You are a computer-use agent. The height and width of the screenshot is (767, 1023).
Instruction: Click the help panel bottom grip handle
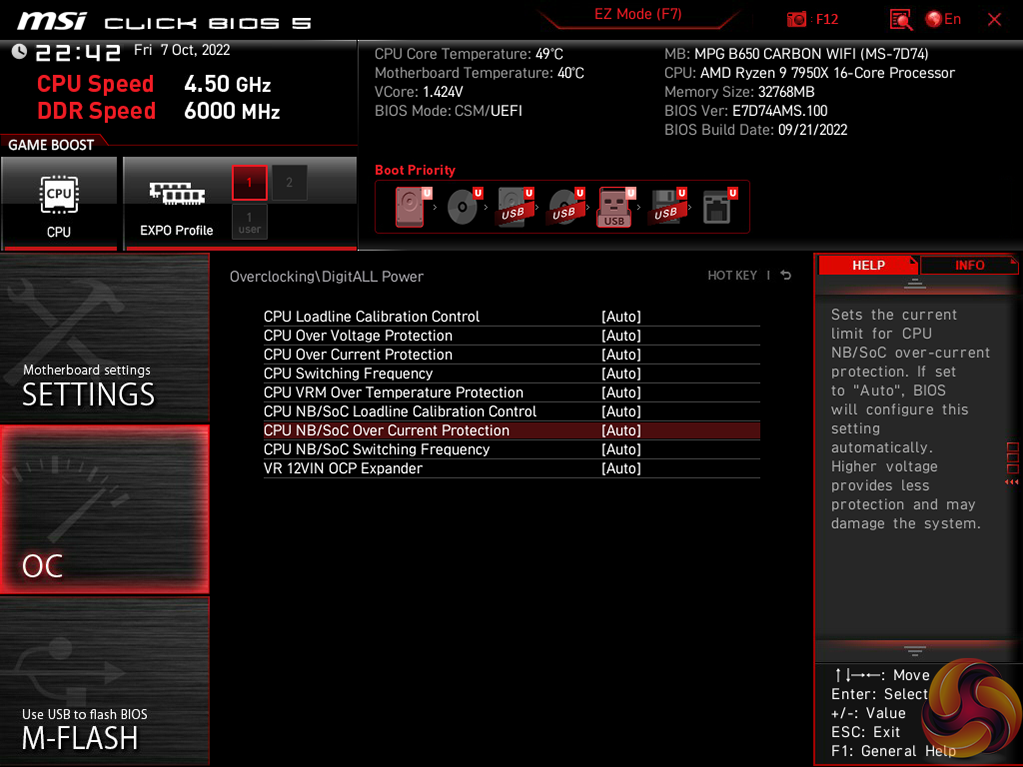click(x=915, y=650)
